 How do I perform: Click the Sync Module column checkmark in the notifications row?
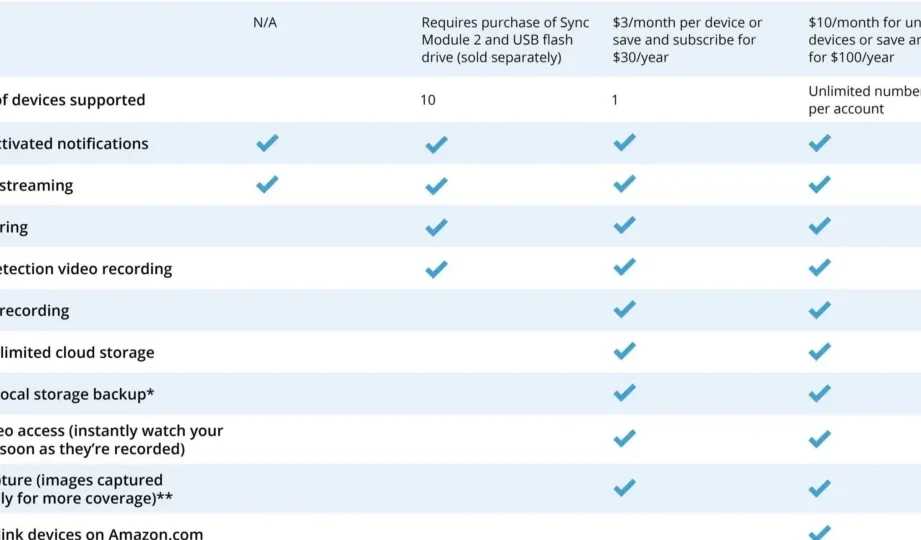coord(436,145)
